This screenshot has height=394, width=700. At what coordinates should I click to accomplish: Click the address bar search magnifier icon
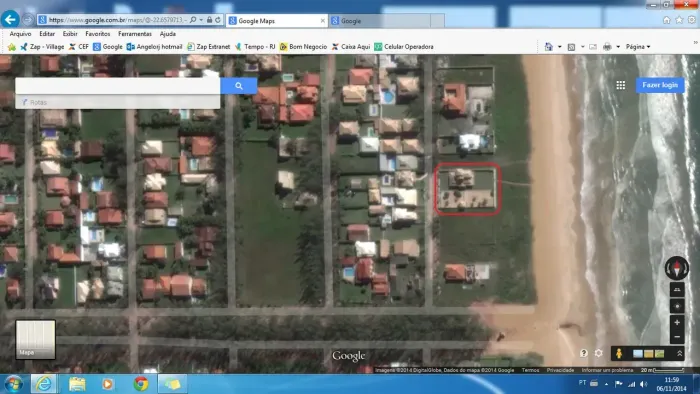193,20
